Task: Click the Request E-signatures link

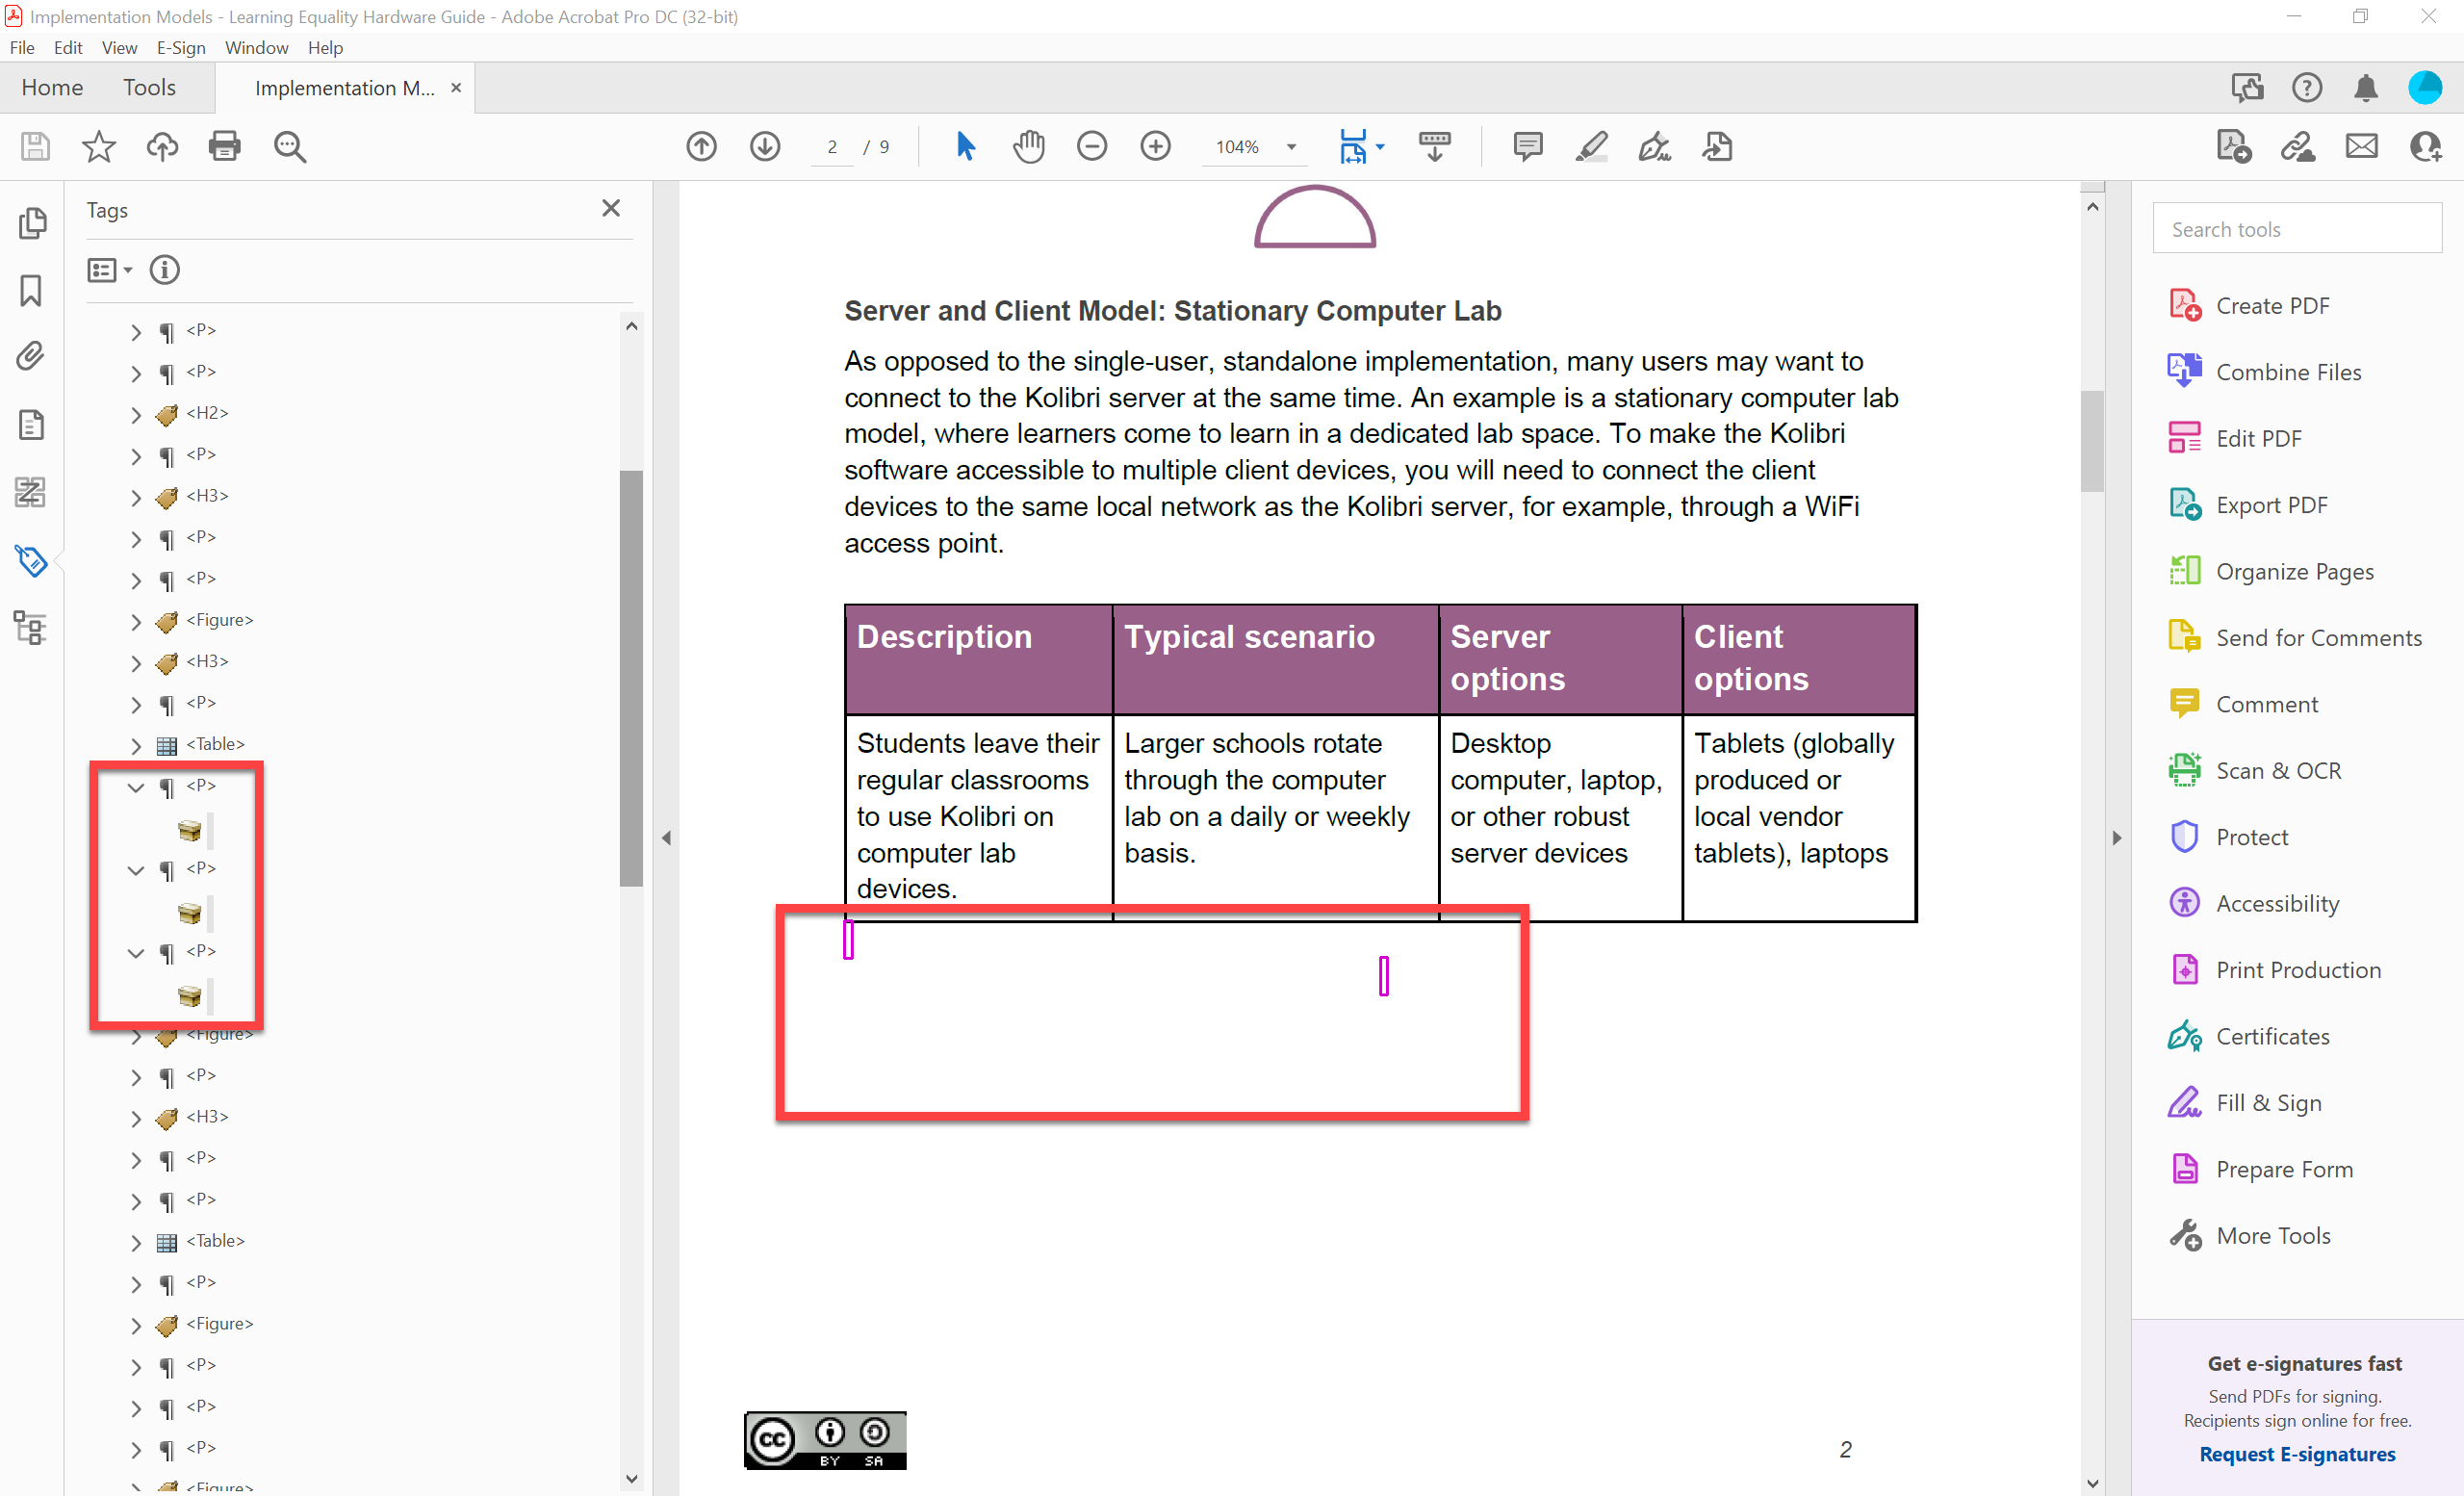Action: tap(2296, 1453)
